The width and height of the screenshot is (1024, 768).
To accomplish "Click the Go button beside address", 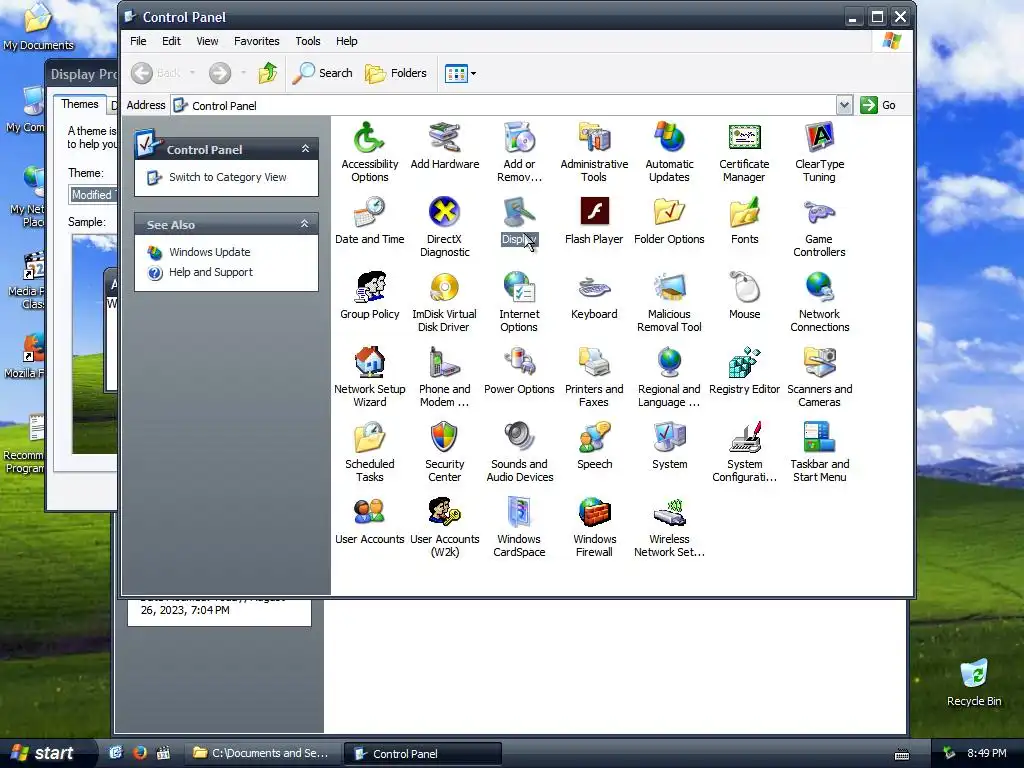I will (878, 105).
